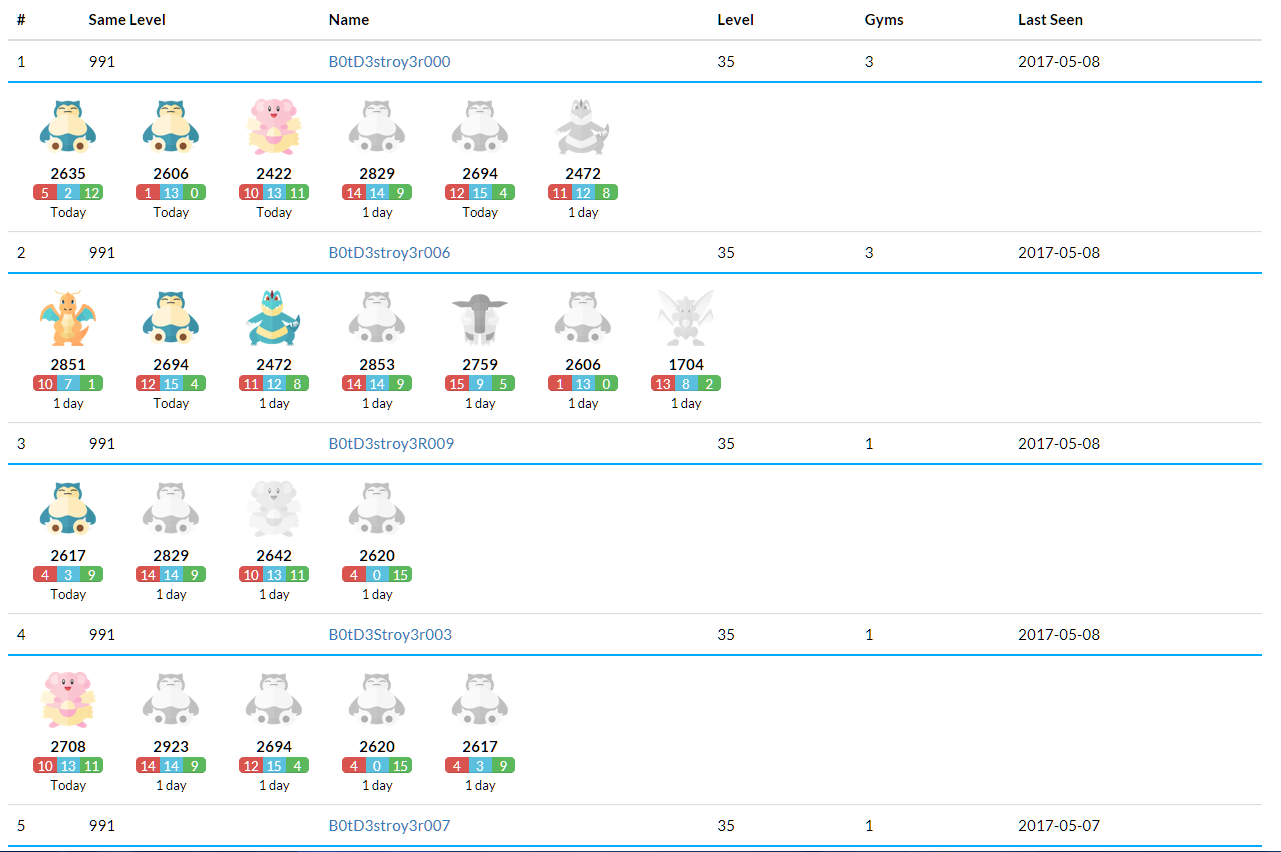The width and height of the screenshot is (1281, 852).
Task: Select colored 2617 CP Snorlax icon for B0tD3stroy3R009
Action: [x=68, y=508]
